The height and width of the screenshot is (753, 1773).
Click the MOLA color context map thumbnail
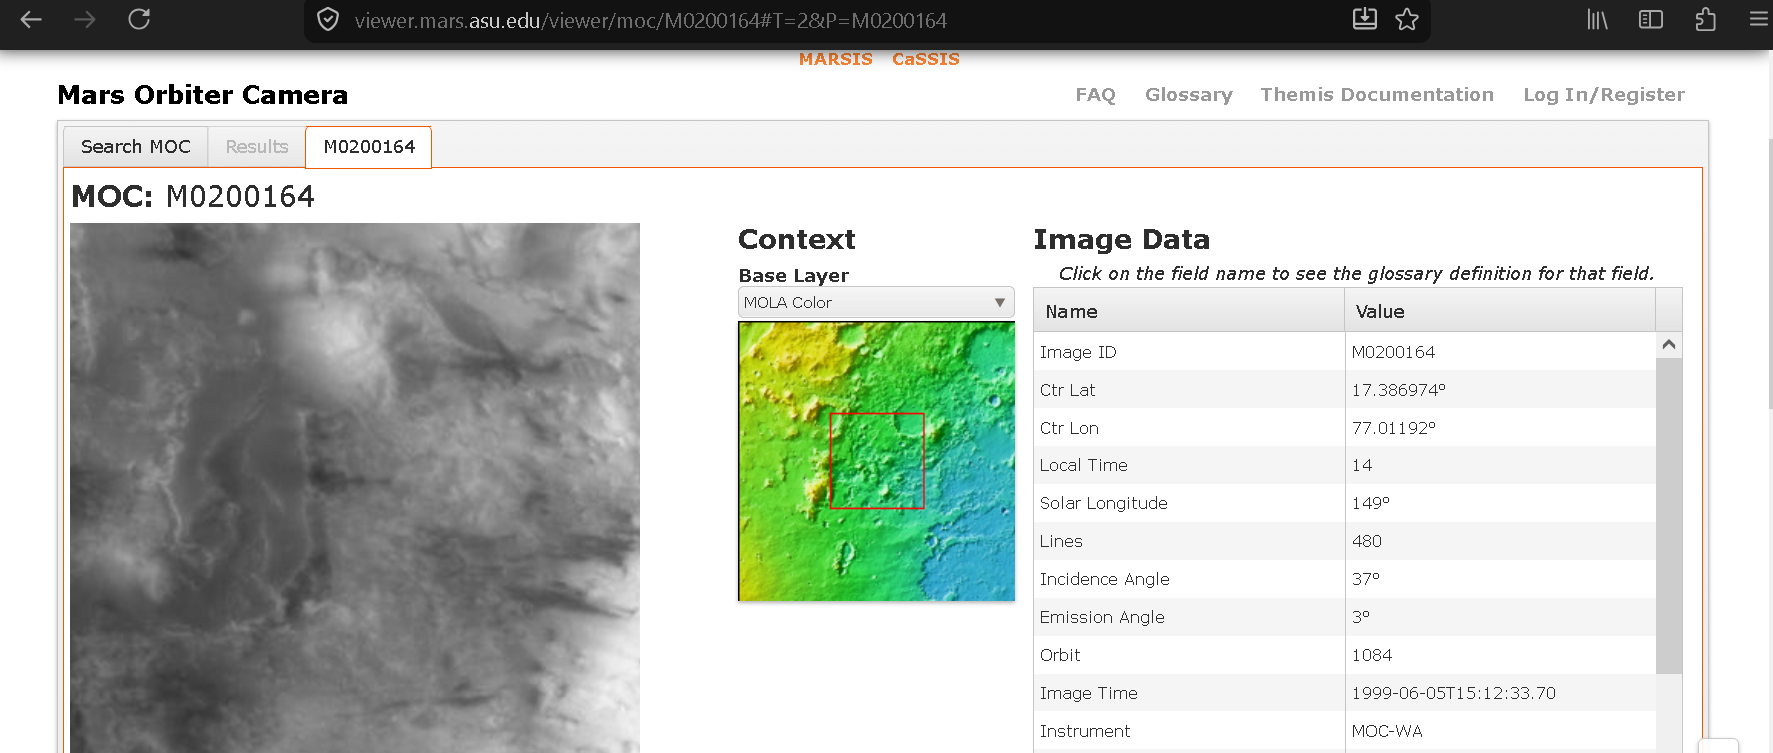pos(876,461)
